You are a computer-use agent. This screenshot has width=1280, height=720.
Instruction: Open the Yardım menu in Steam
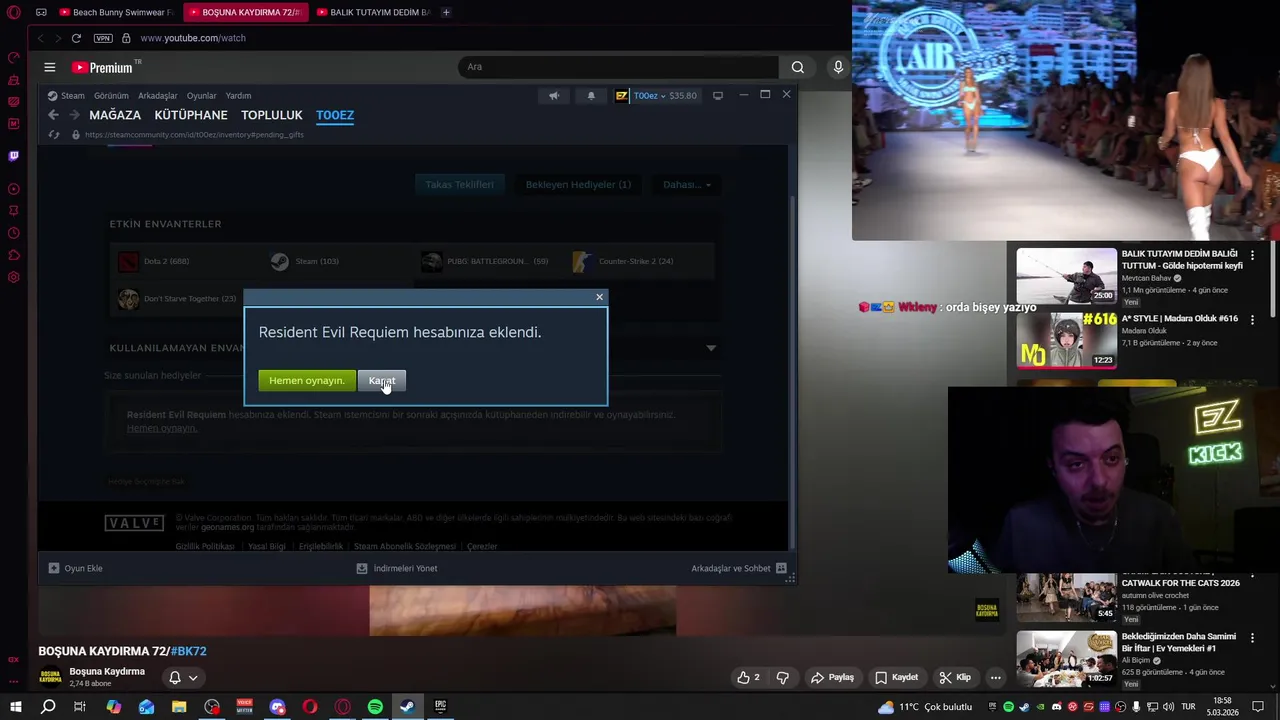[238, 96]
